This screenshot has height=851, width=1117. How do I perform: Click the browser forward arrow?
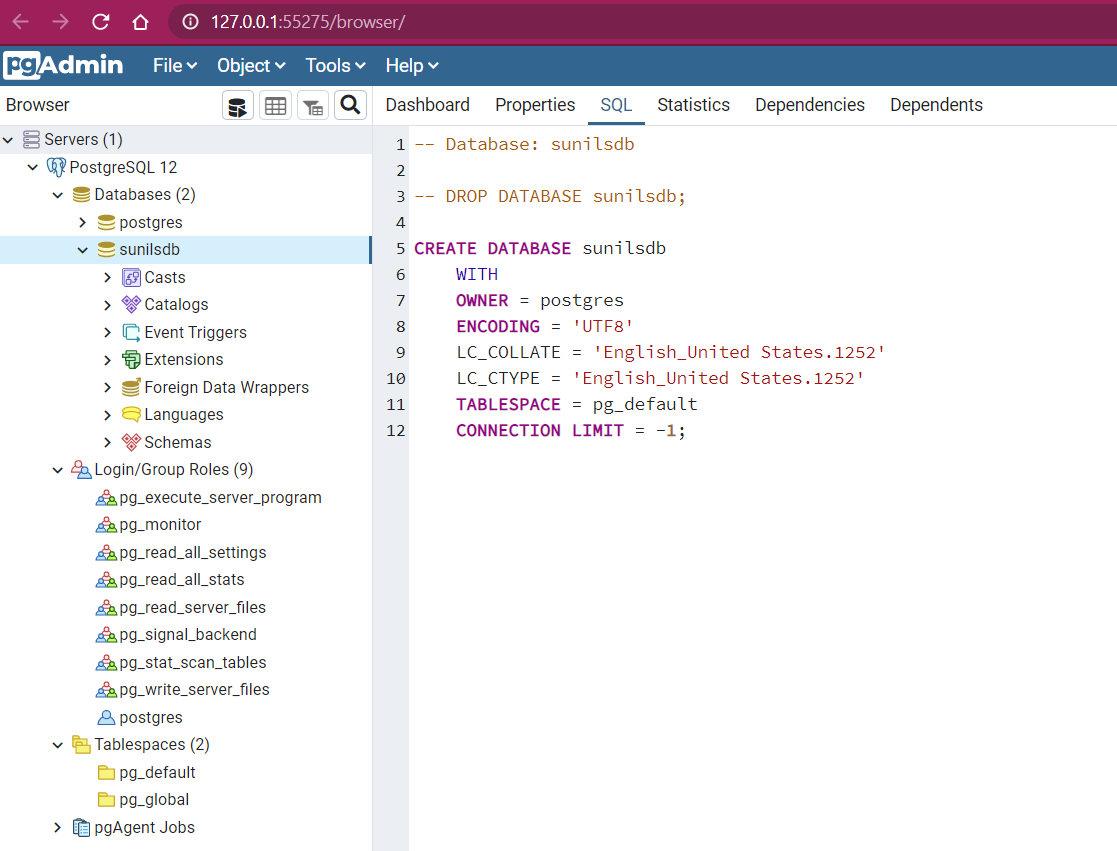pyautogui.click(x=61, y=22)
